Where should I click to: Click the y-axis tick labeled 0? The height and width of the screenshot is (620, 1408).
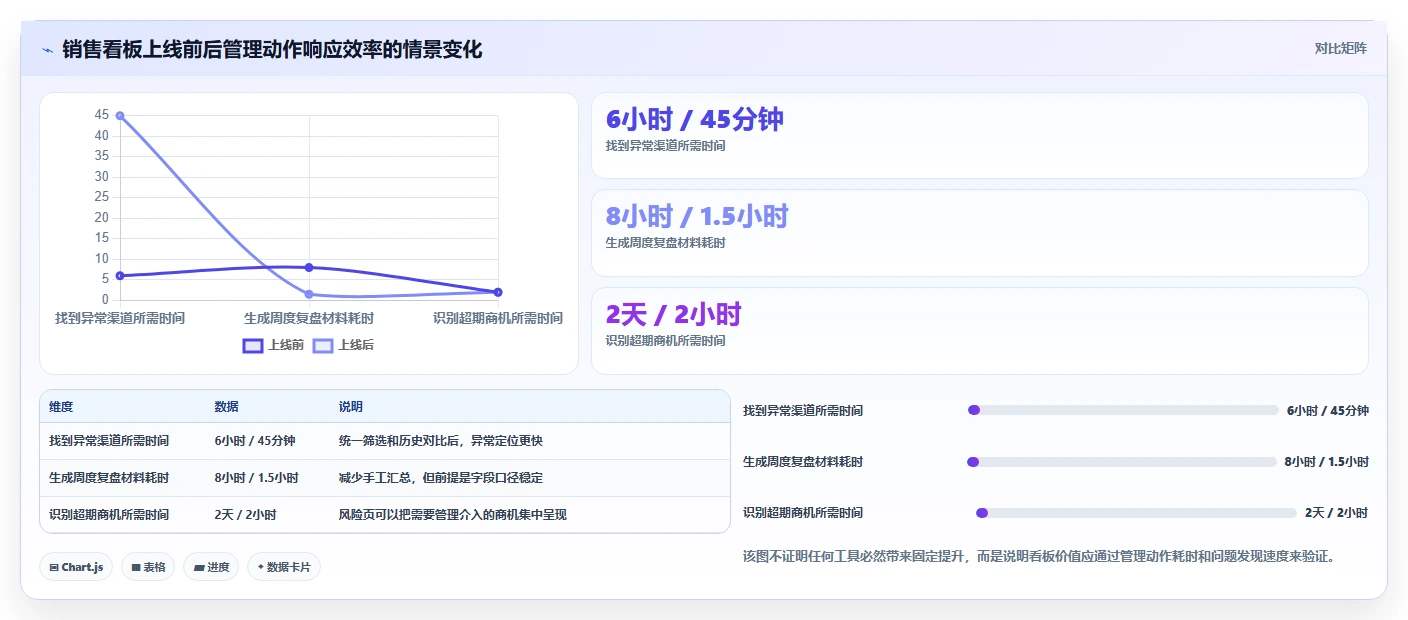[105, 299]
